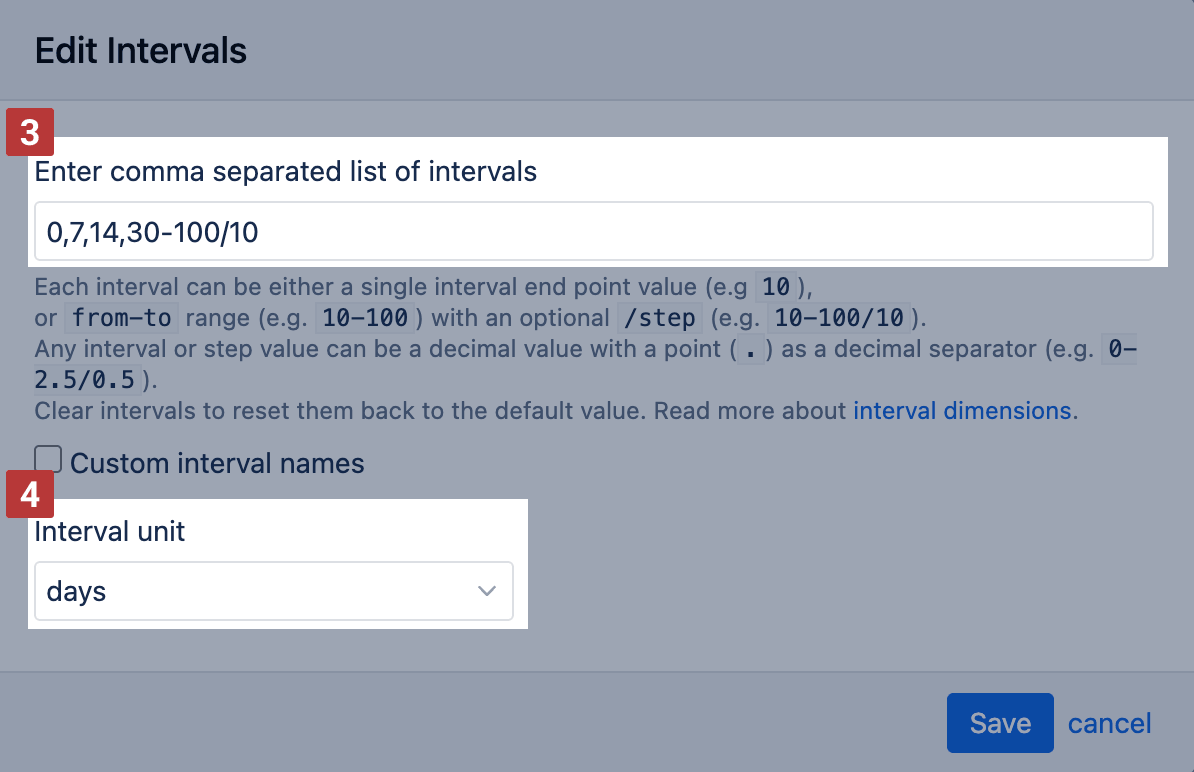Click the red number 3 badge
1194x772 pixels.
coord(30,132)
